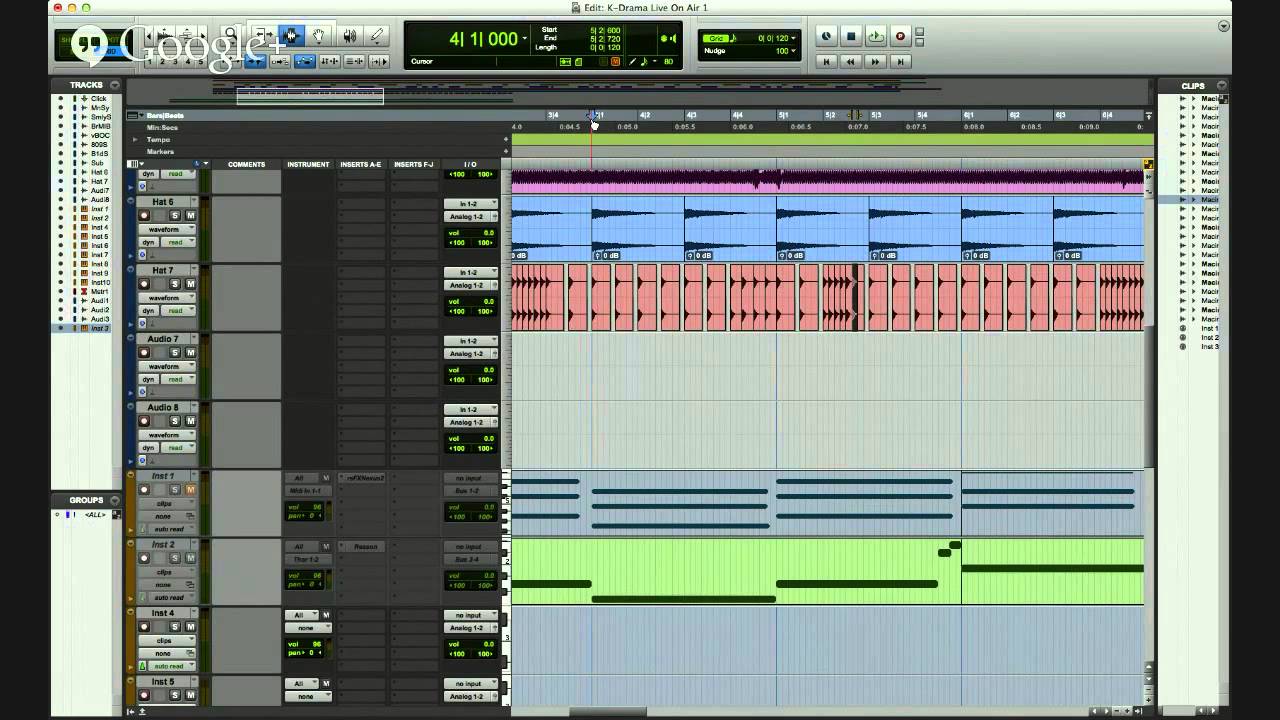
Task: Mute the Hat 7 track
Action: coord(190,284)
